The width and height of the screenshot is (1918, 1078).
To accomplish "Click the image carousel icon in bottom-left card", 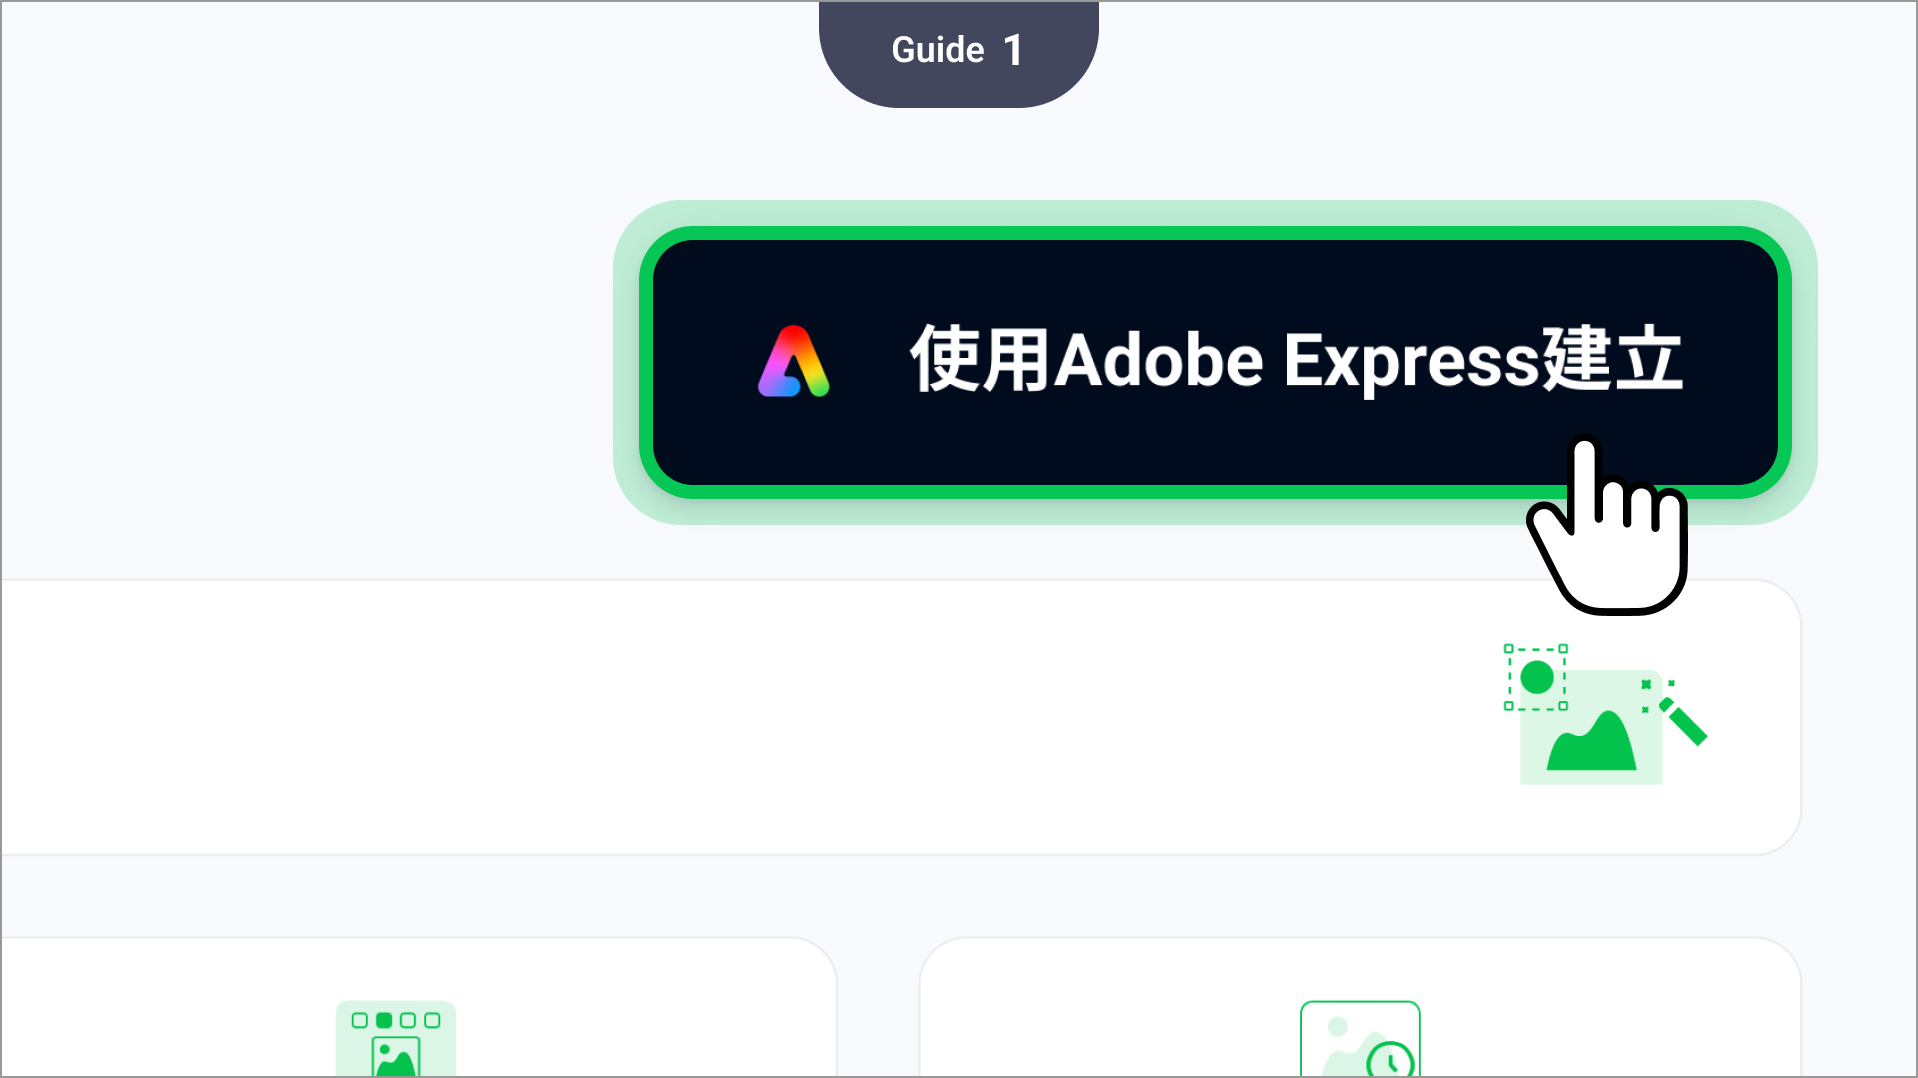I will click(x=396, y=1039).
